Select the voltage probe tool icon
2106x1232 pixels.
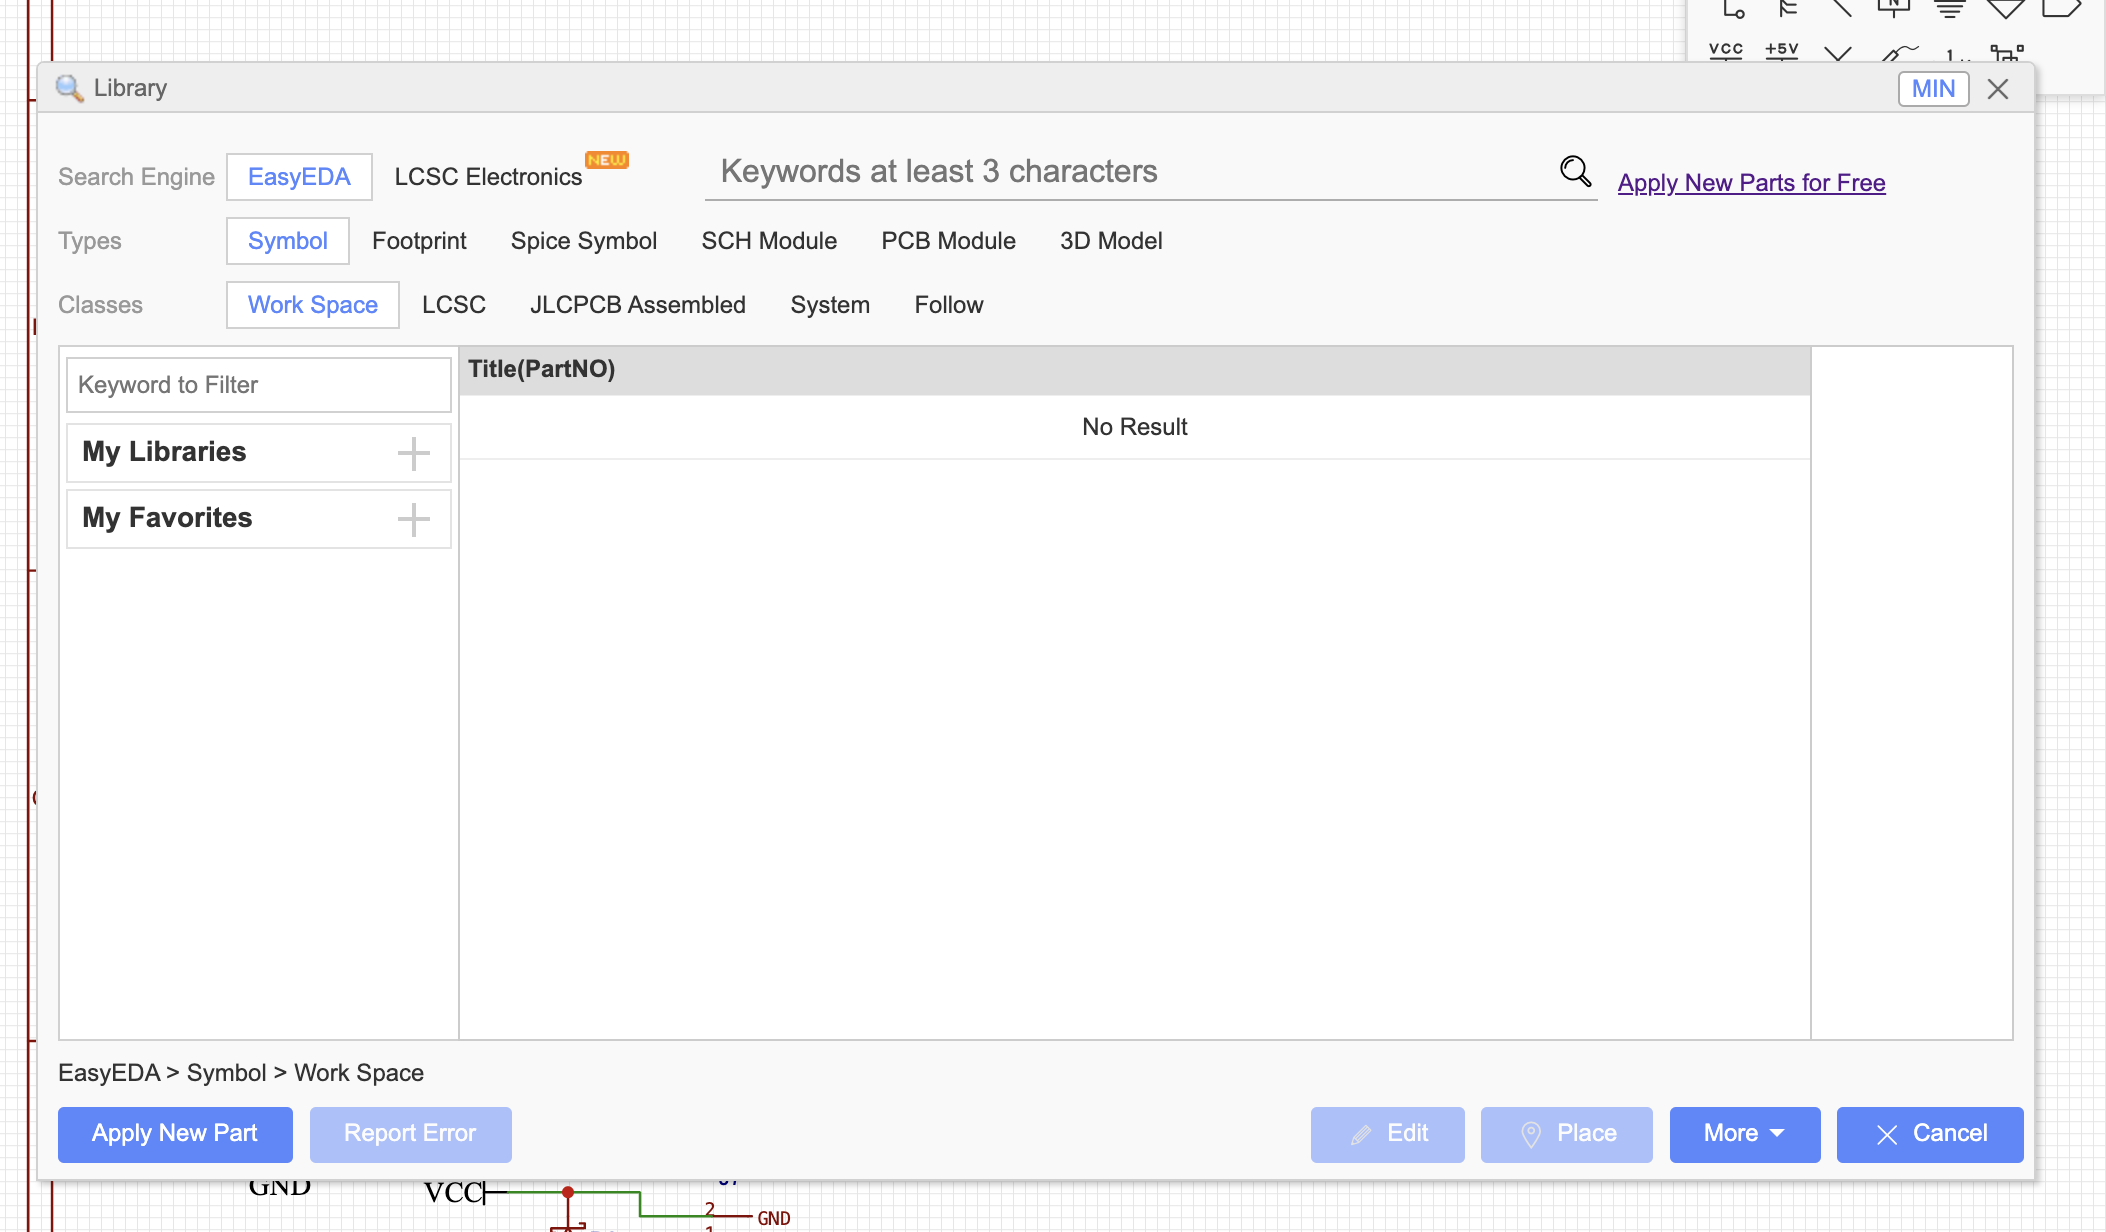[x=1900, y=52]
